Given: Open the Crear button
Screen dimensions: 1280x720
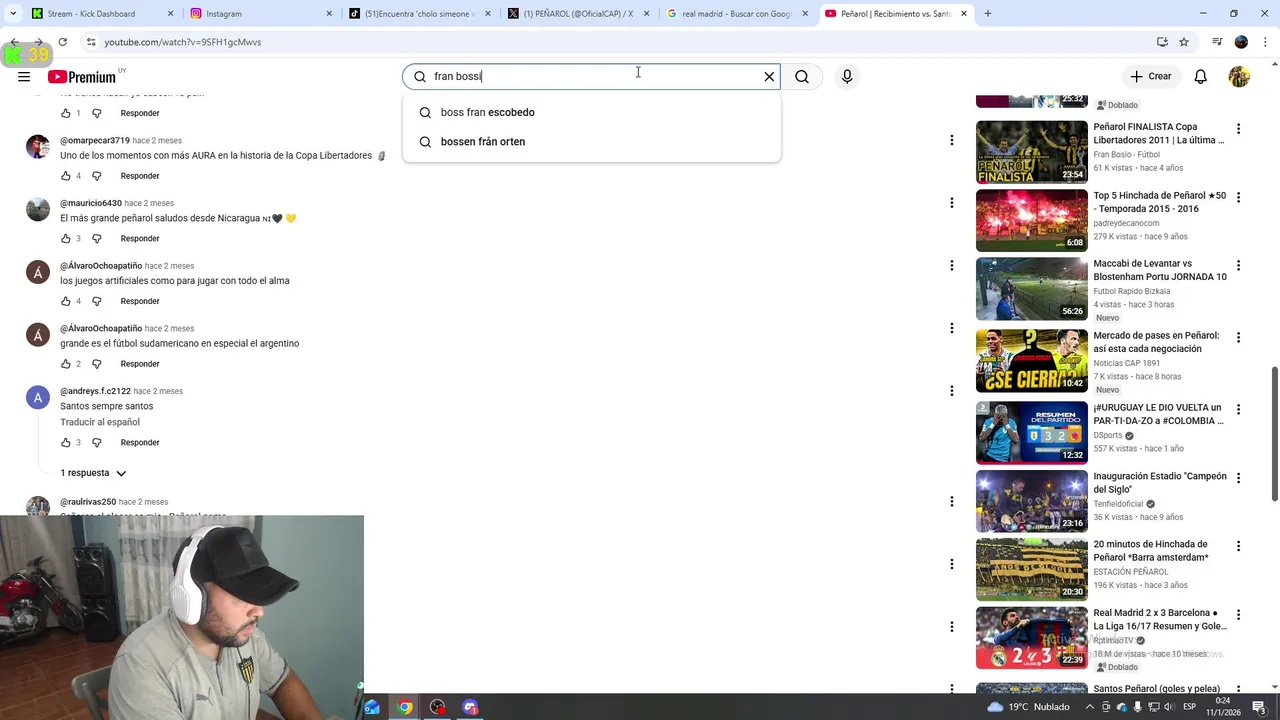Looking at the screenshot, I should (1150, 77).
